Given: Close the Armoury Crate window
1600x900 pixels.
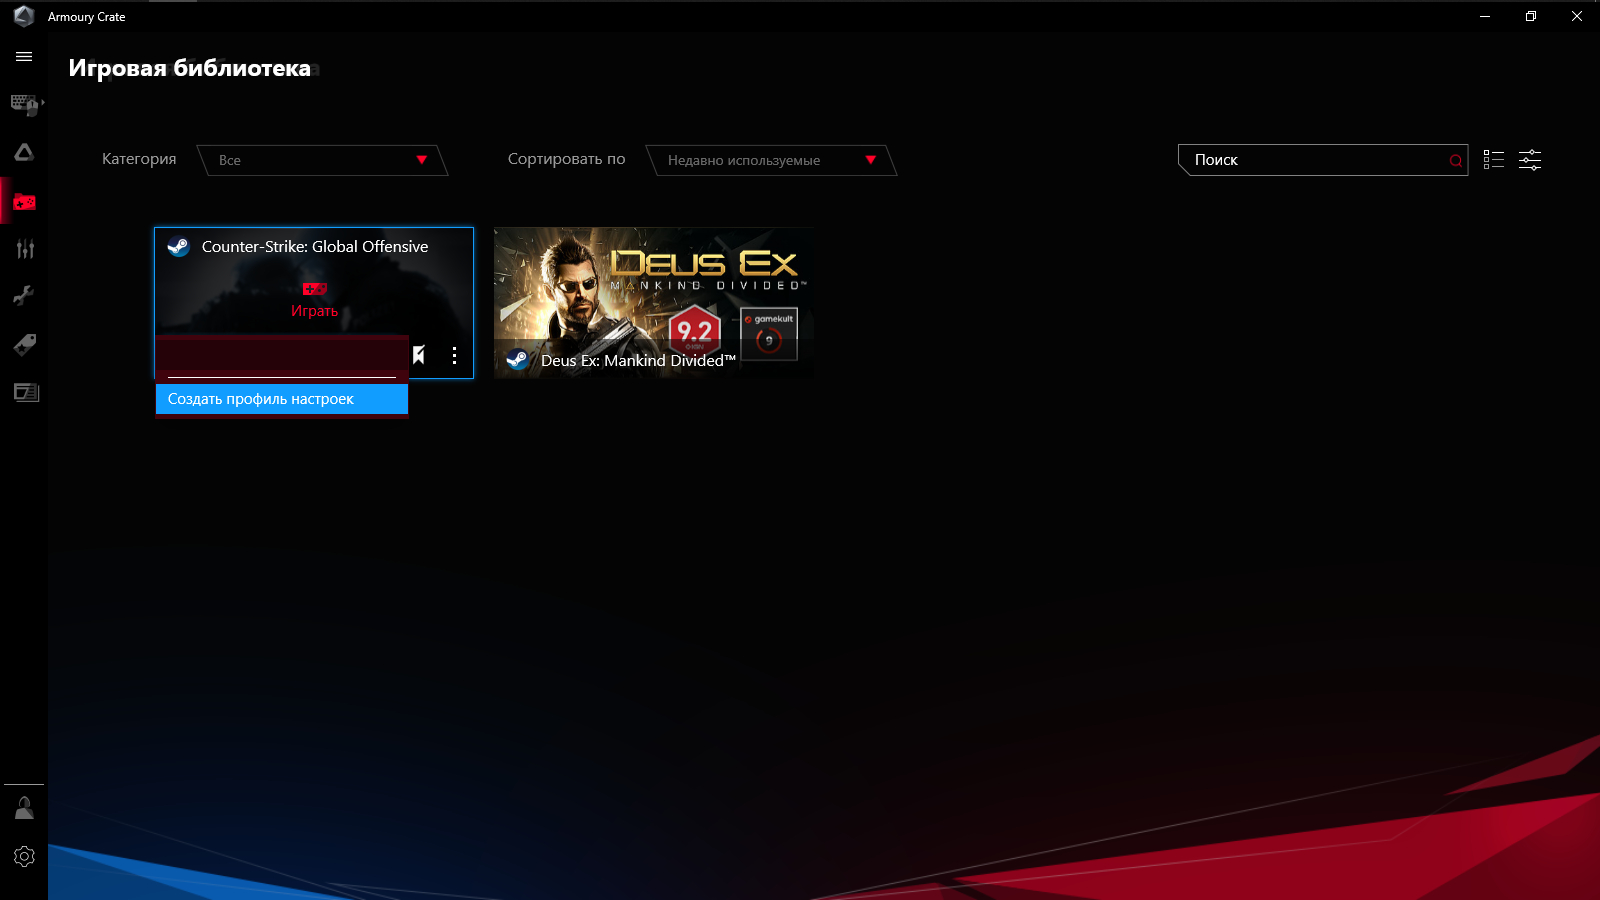Looking at the screenshot, I should (x=1577, y=16).
